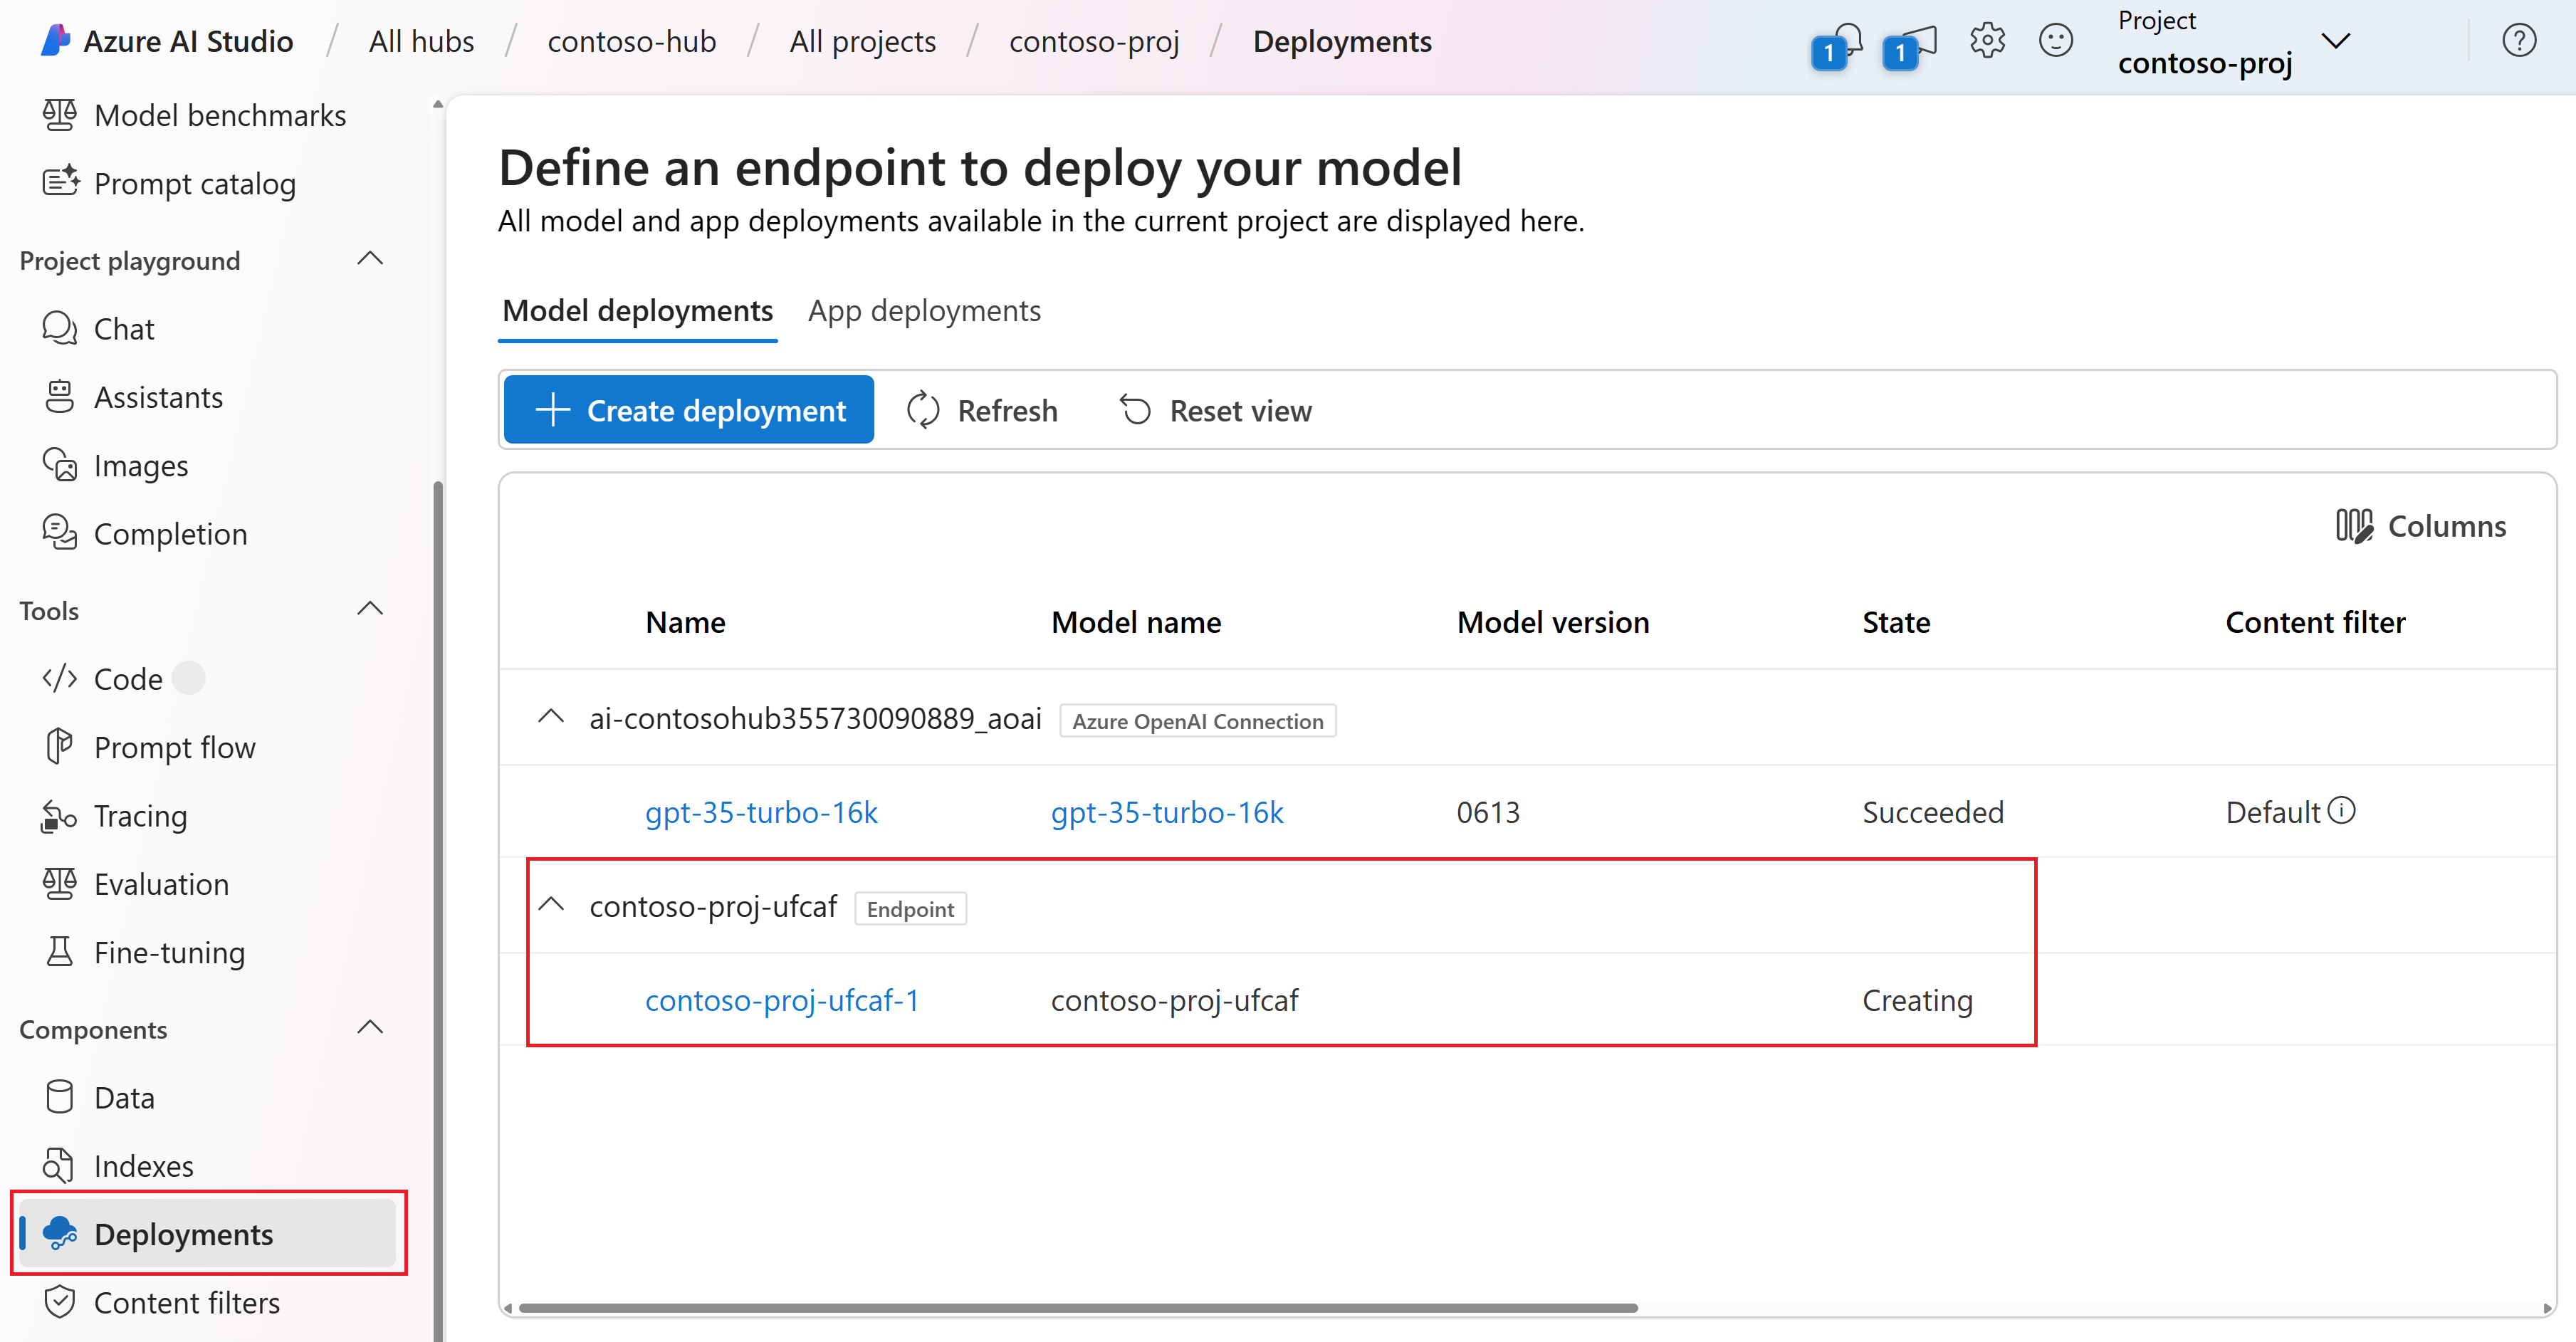Click the Model benchmarks scale icon
The height and width of the screenshot is (1342, 2576).
(59, 115)
